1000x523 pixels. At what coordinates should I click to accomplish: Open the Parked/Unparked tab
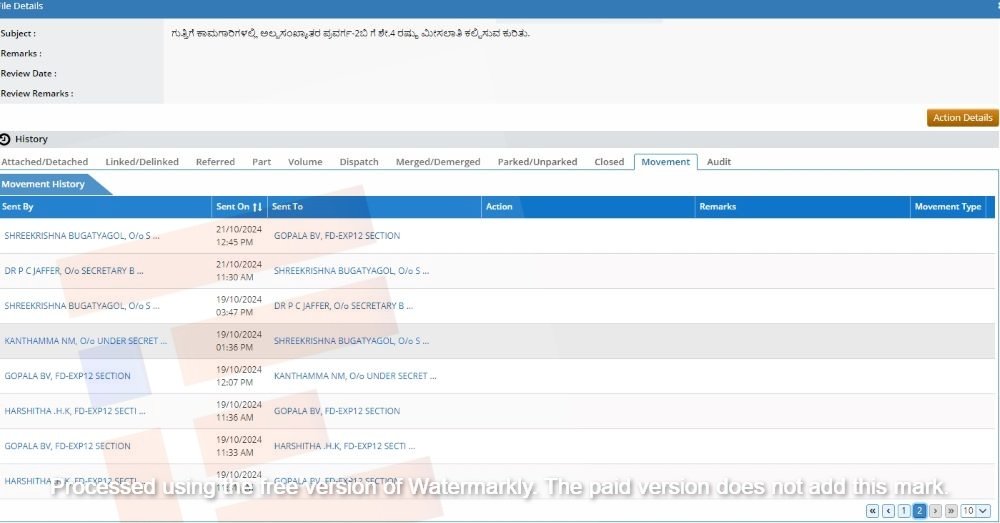tap(537, 162)
